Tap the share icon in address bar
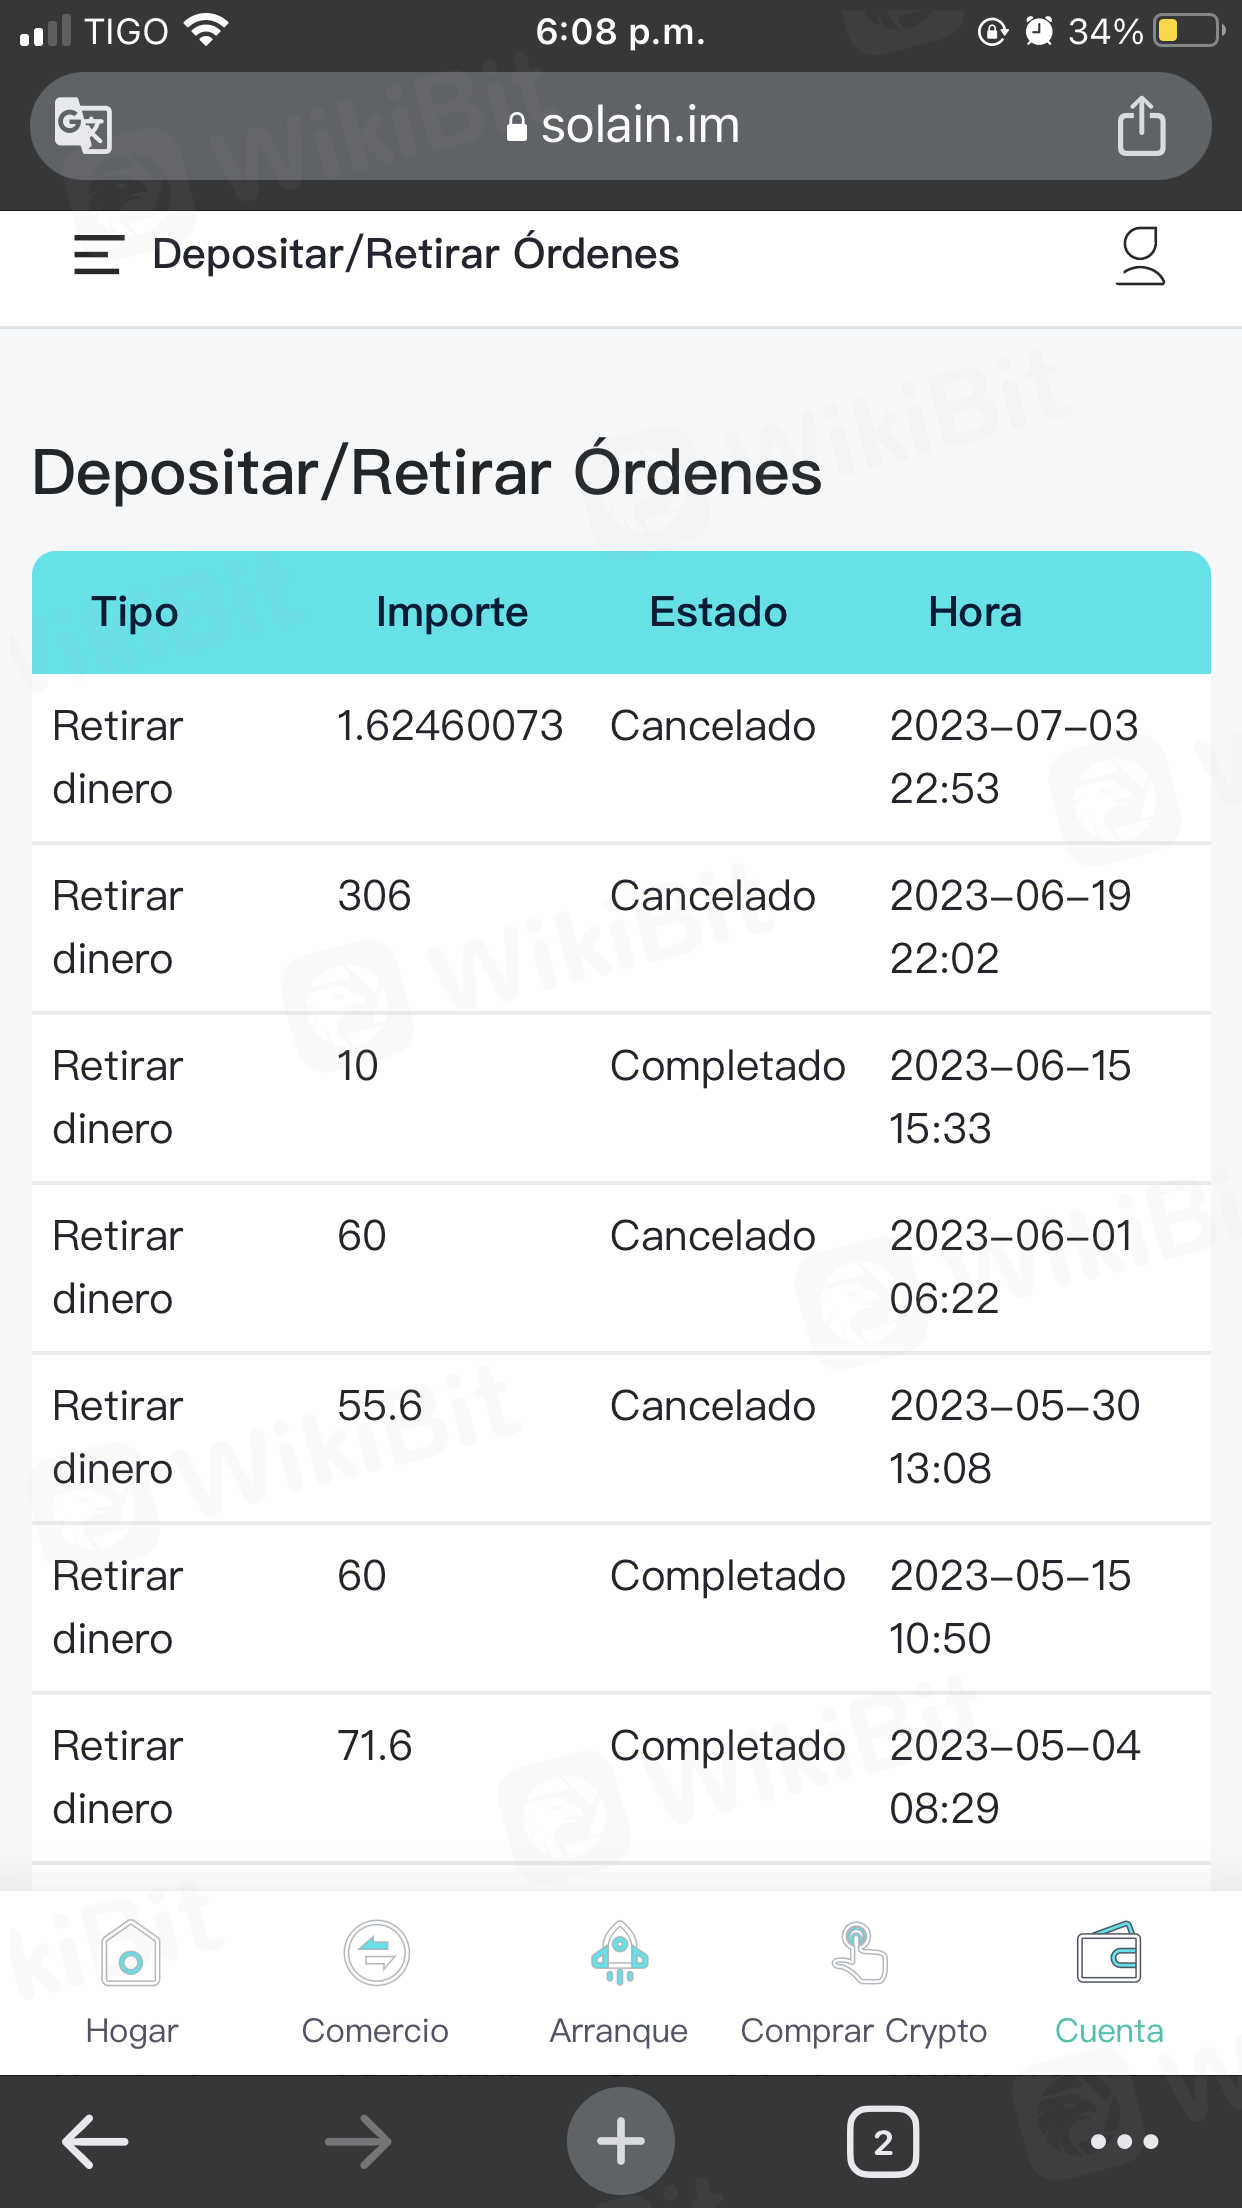 1141,126
